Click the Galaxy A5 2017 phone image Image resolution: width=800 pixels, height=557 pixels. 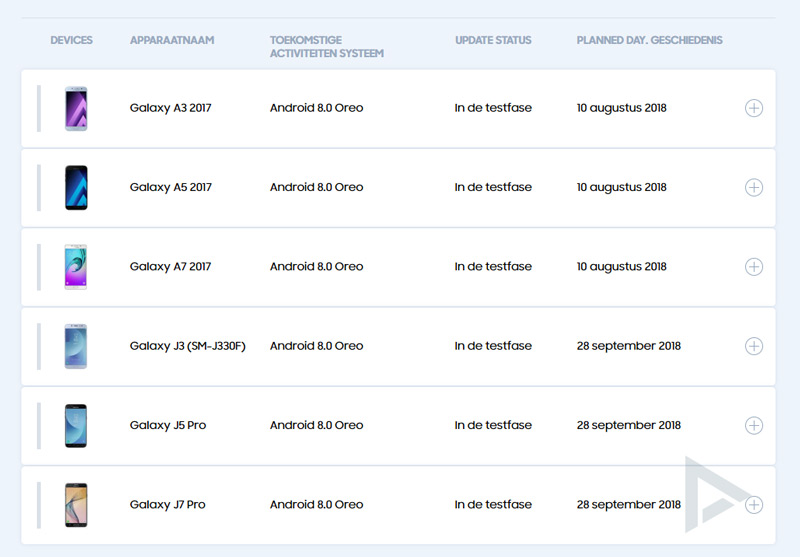(76, 188)
